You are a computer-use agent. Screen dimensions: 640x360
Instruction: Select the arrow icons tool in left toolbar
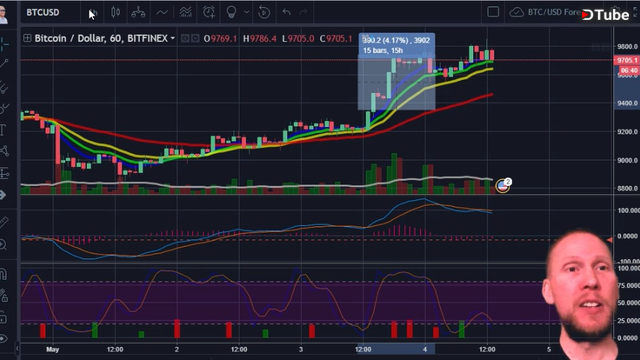tap(3, 195)
